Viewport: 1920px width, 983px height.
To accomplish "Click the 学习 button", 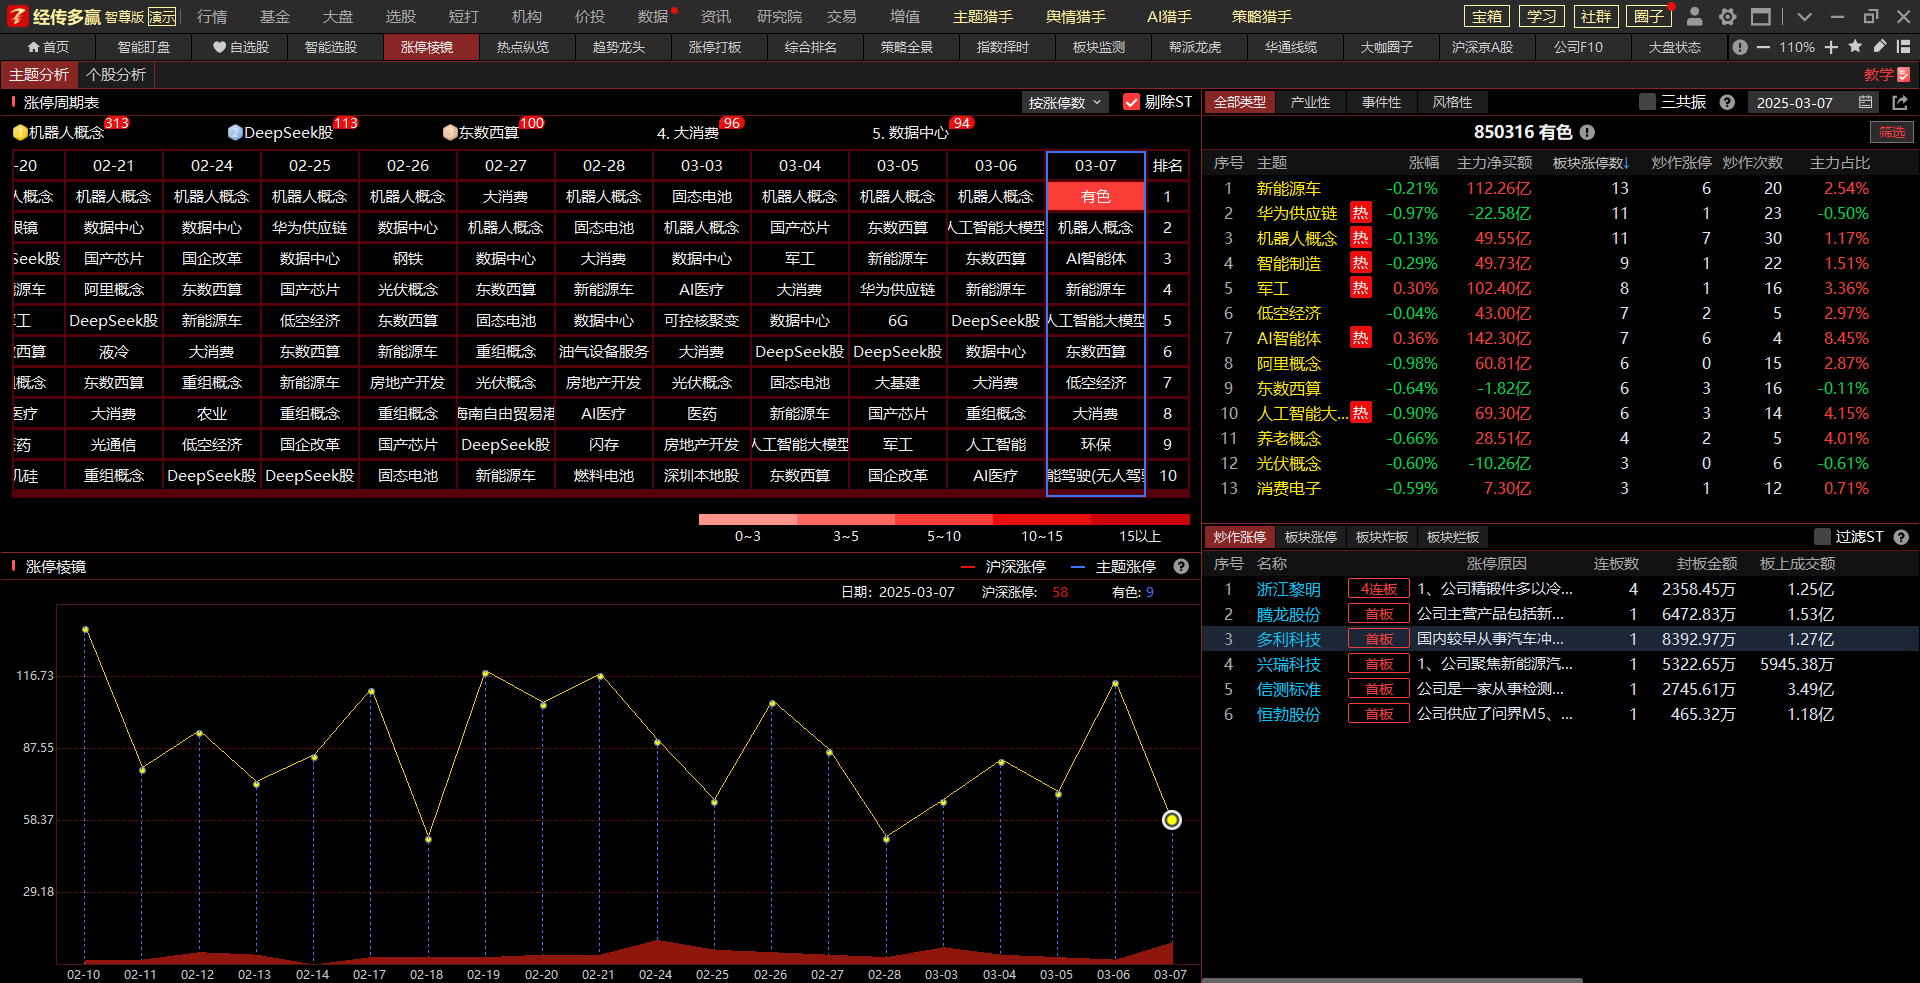I will click(1541, 16).
